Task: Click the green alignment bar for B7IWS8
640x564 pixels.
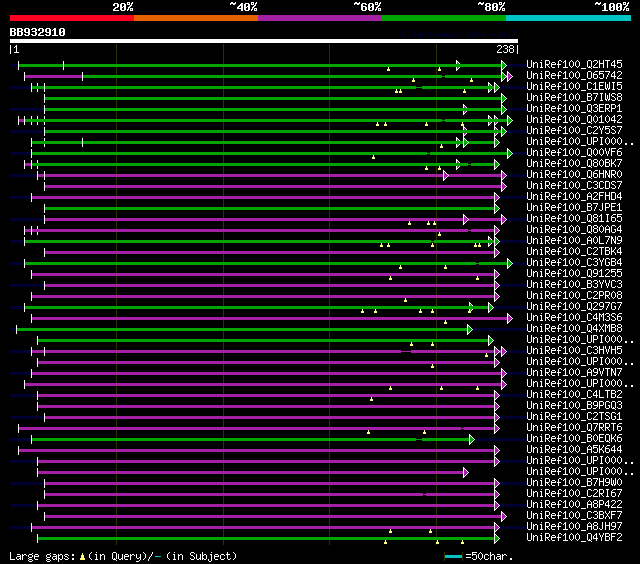Action: 274,98
